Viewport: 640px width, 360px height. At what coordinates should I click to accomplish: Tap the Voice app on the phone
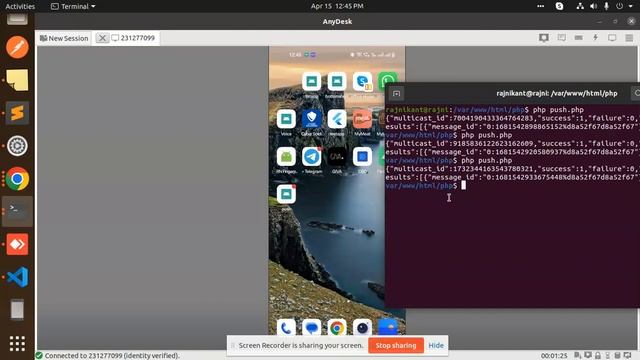(286, 119)
